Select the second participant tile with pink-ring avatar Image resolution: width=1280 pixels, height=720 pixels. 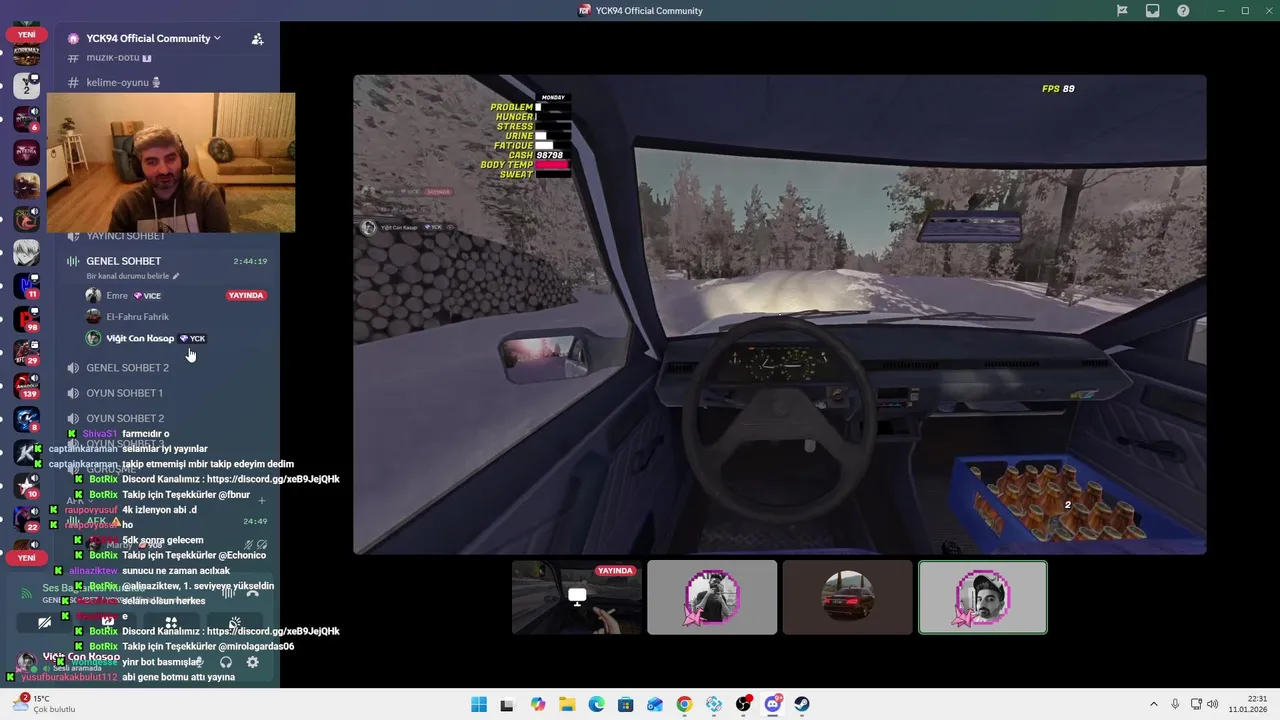coord(712,597)
